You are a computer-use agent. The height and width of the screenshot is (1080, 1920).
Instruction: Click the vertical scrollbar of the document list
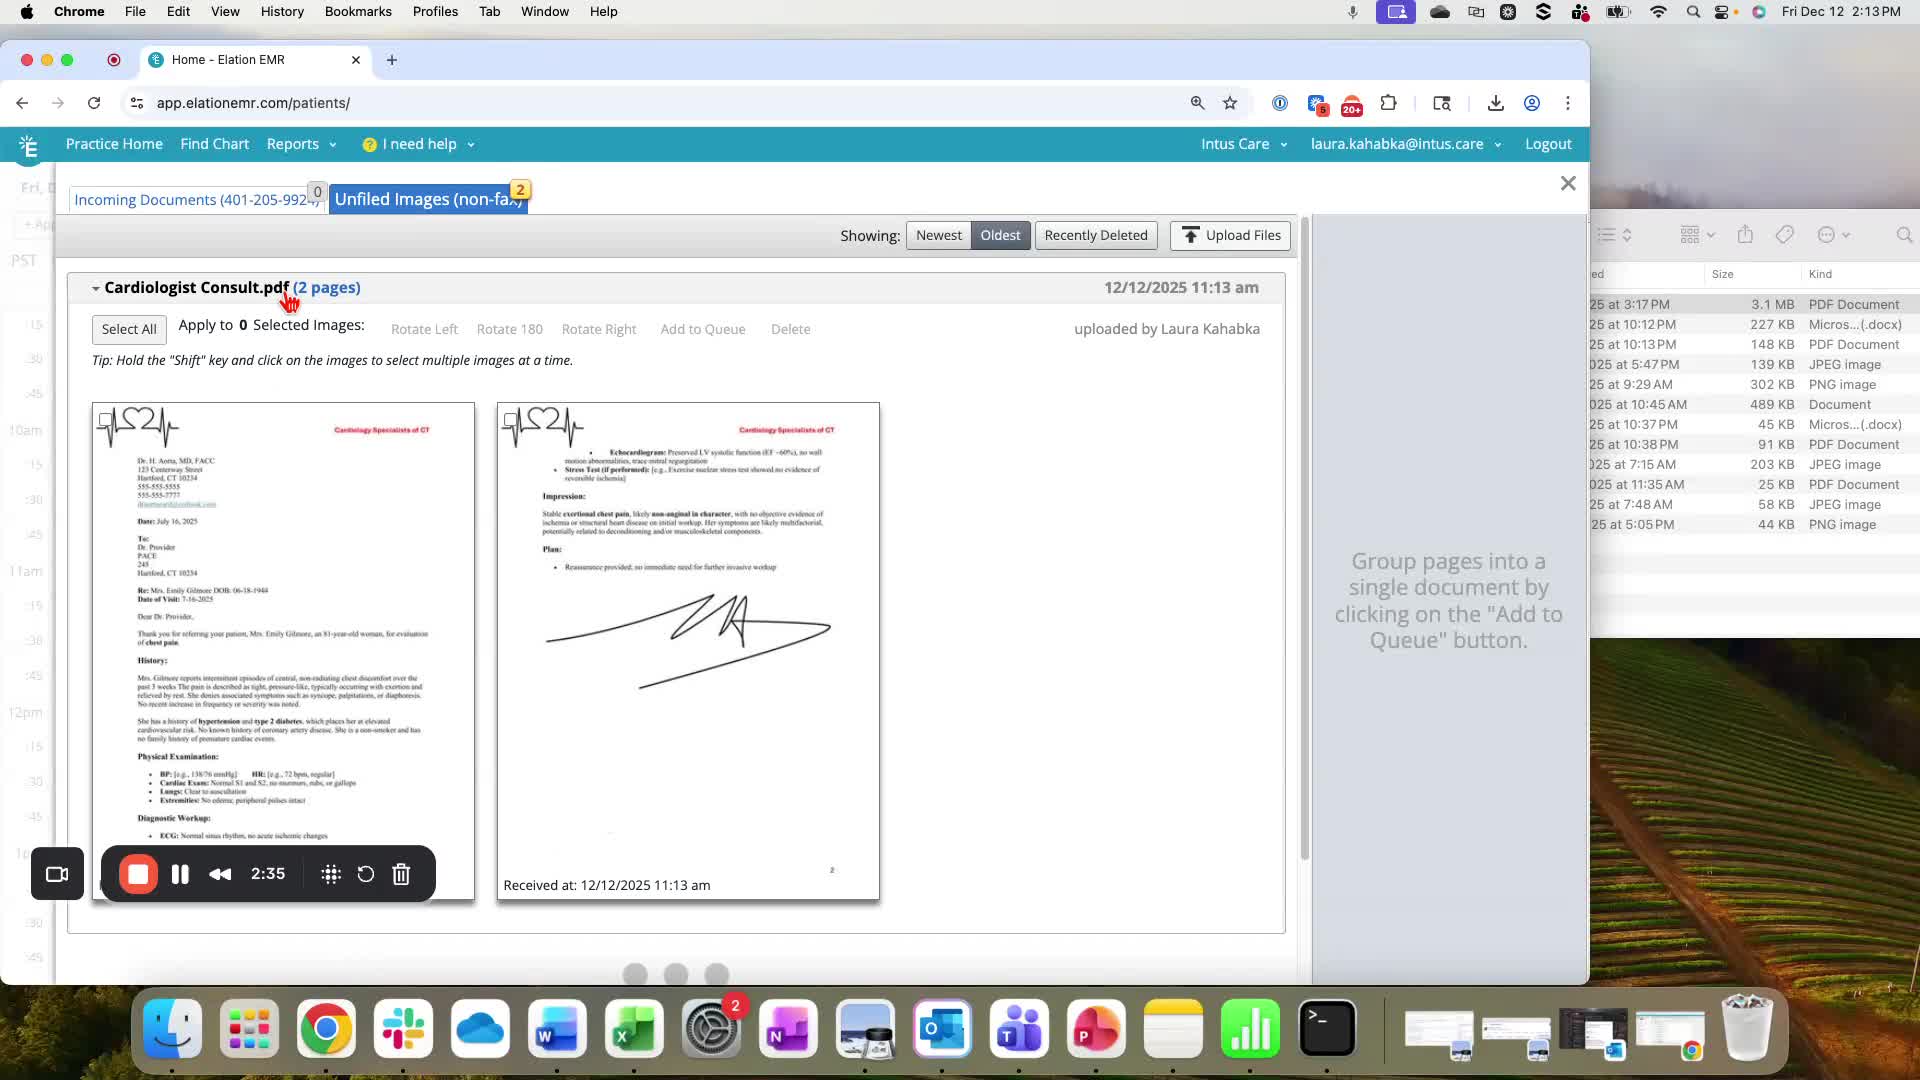(1304, 537)
